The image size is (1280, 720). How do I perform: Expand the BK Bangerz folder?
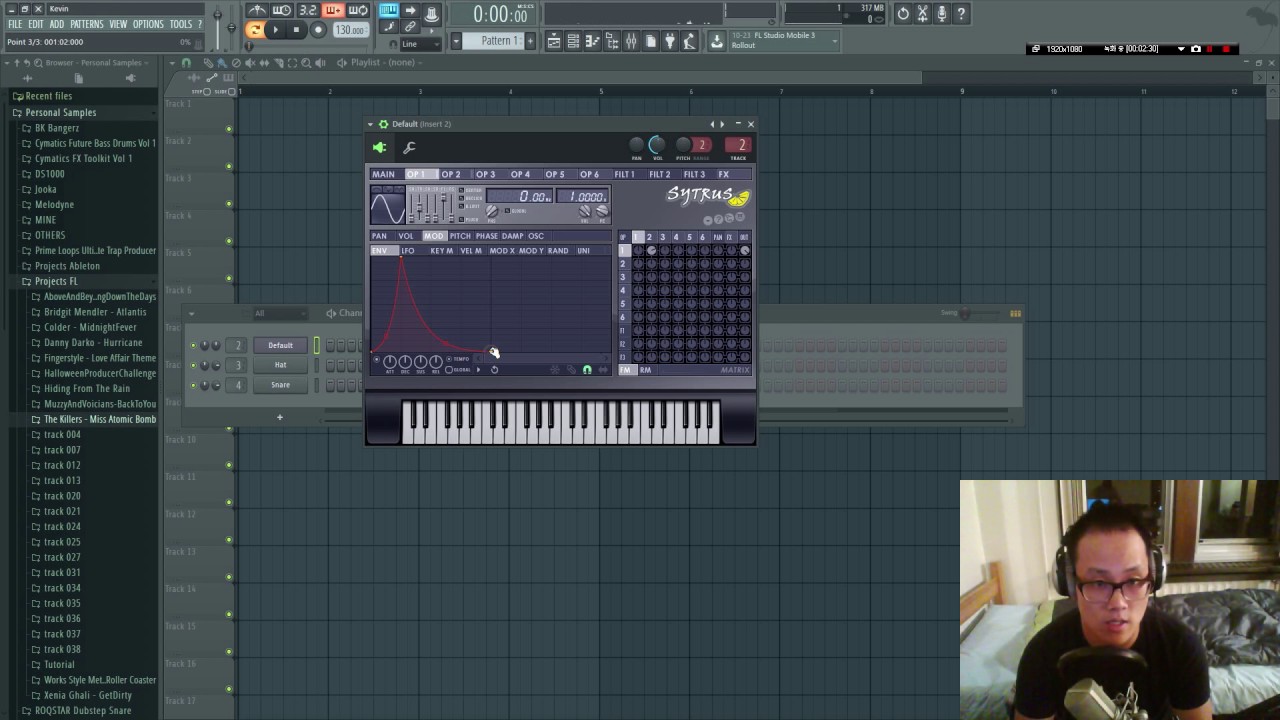(x=56, y=128)
